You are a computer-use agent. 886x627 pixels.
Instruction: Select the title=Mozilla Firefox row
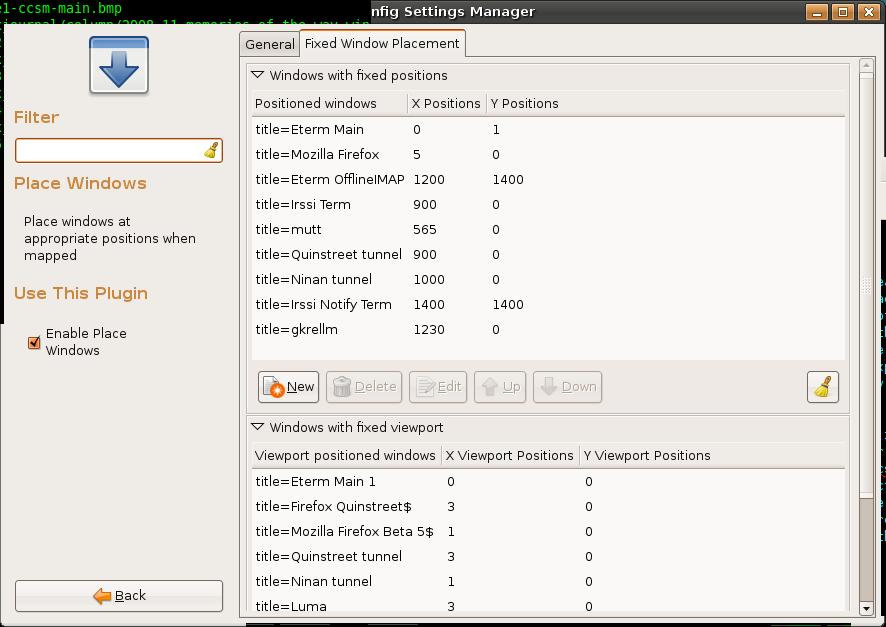click(316, 155)
